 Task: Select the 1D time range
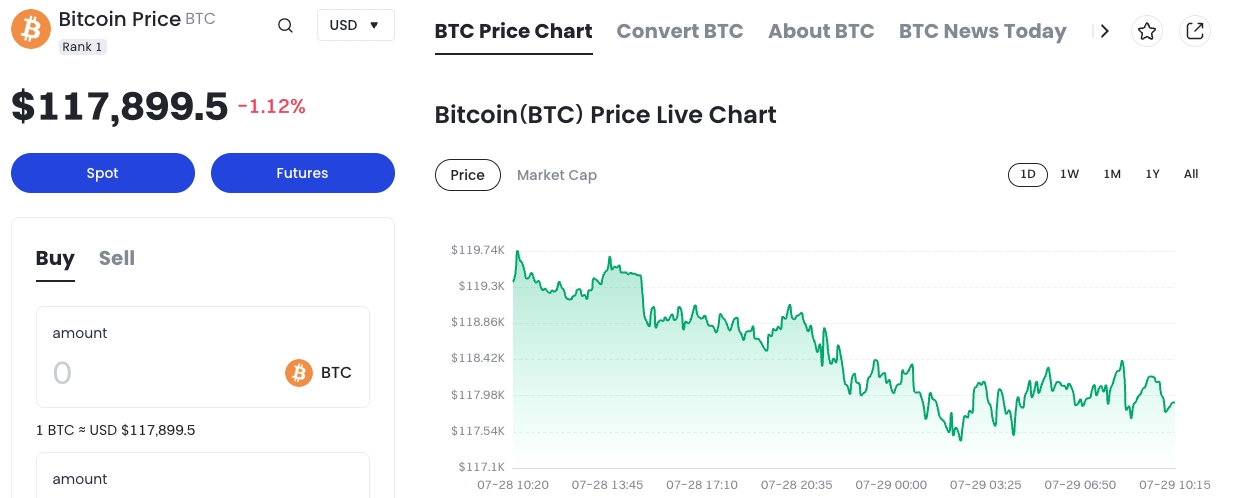1027,174
